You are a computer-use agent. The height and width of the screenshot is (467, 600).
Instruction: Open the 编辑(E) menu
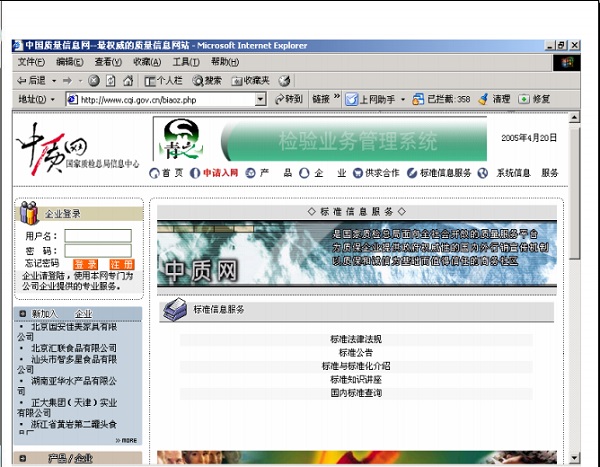pyautogui.click(x=70, y=62)
